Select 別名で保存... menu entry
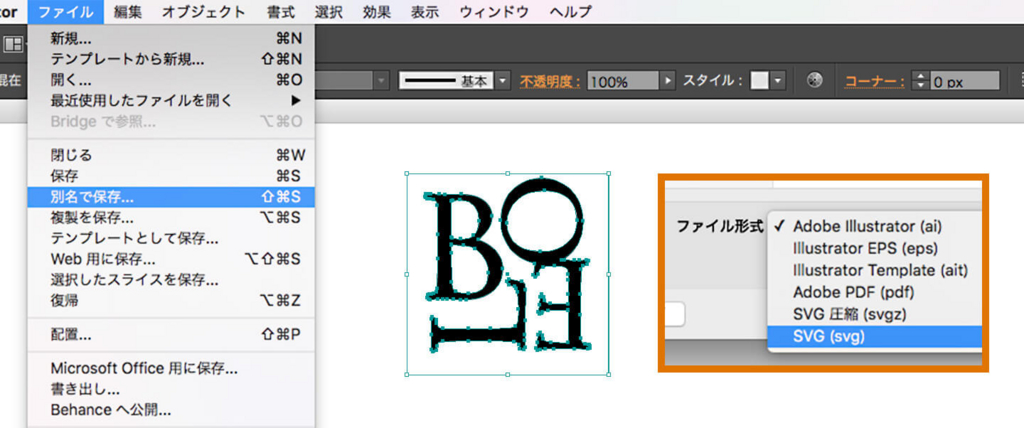 (x=171, y=197)
